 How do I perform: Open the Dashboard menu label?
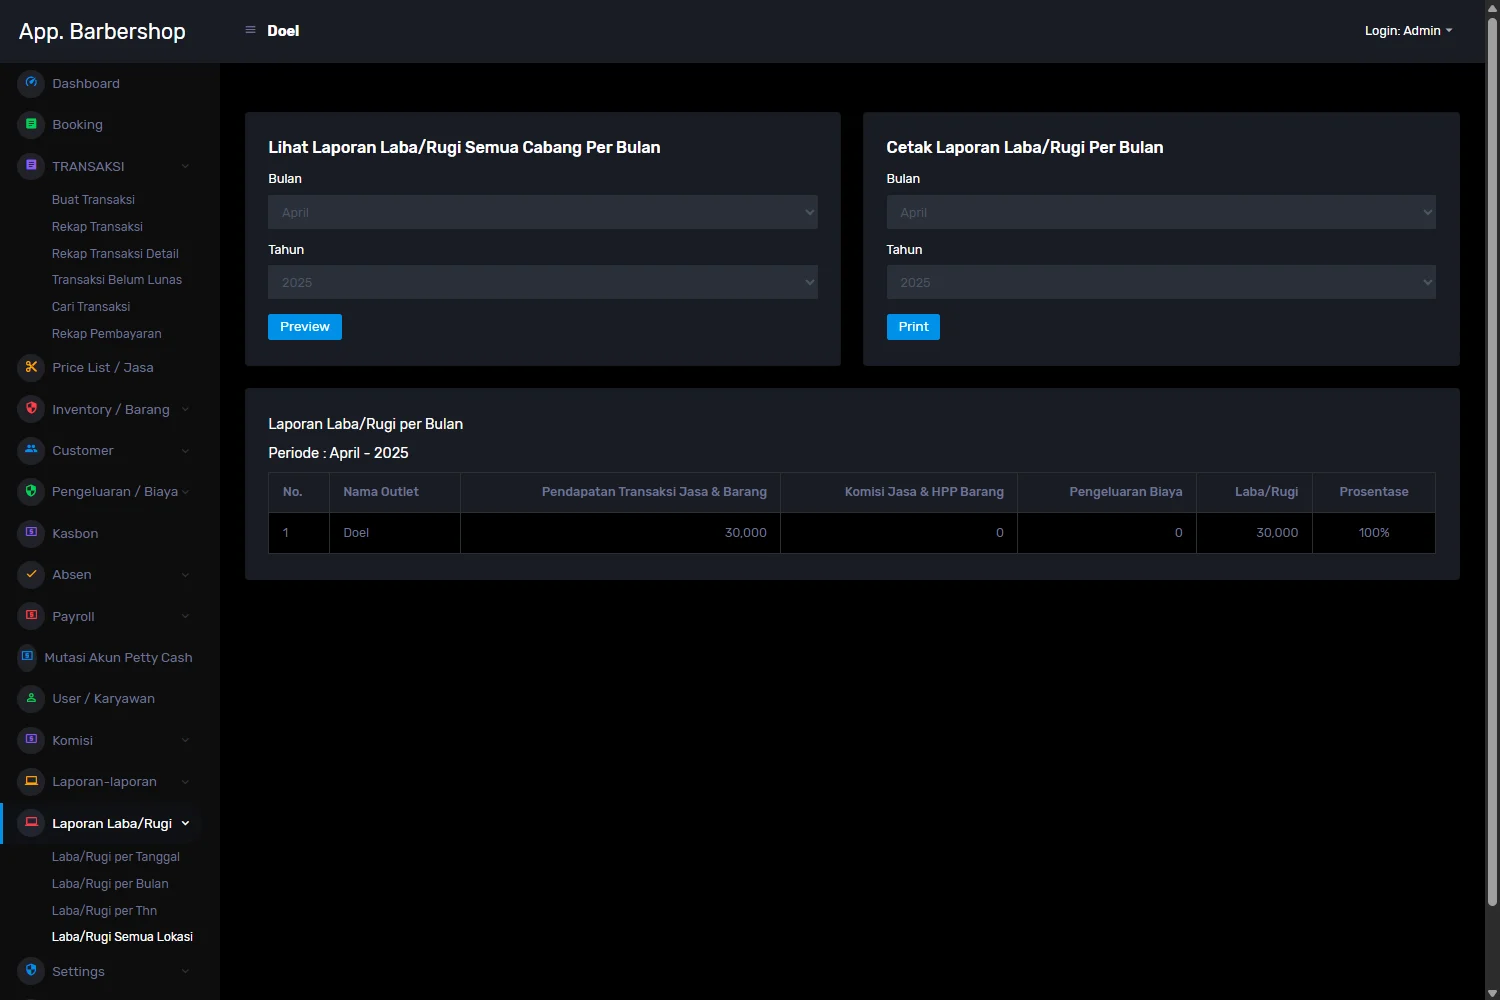pos(86,84)
